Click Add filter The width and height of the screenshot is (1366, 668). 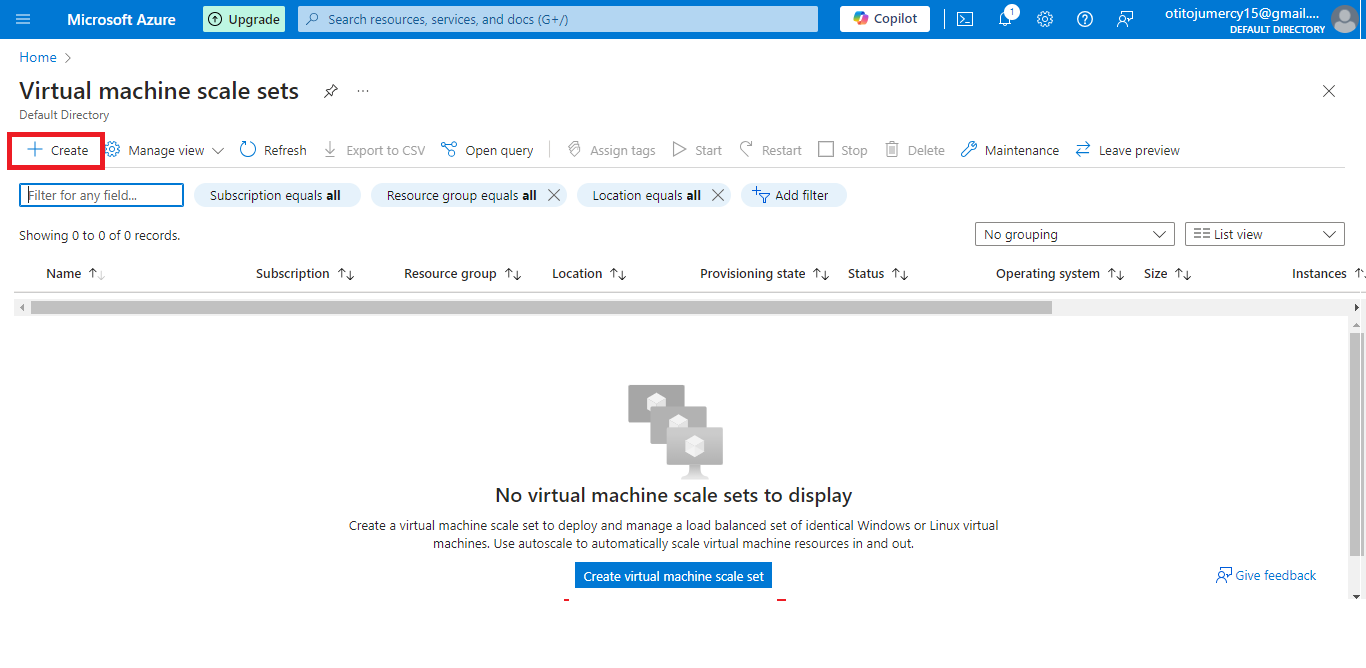tap(794, 195)
